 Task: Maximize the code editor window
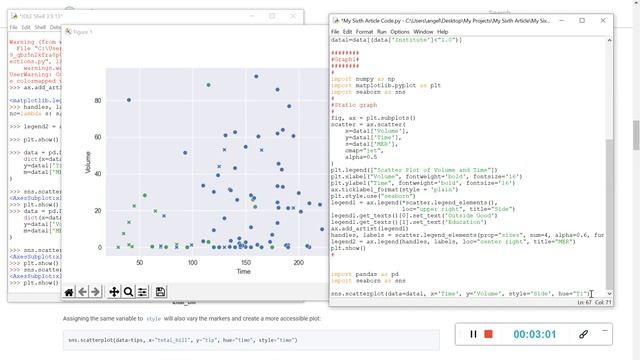point(582,20)
